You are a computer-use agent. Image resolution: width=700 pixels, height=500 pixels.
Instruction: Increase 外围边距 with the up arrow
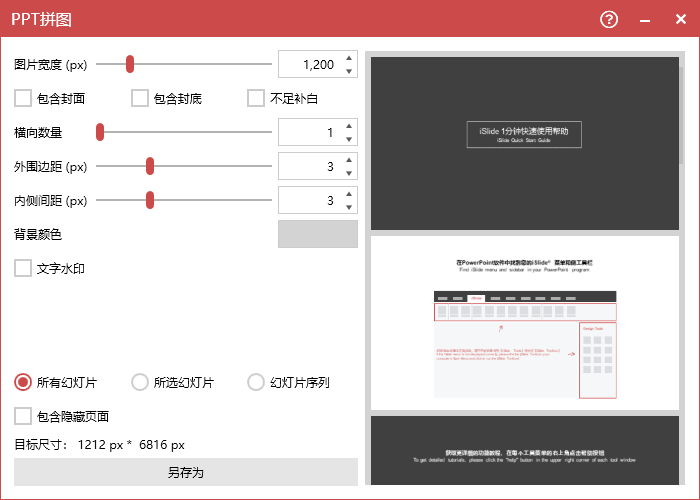[349, 160]
